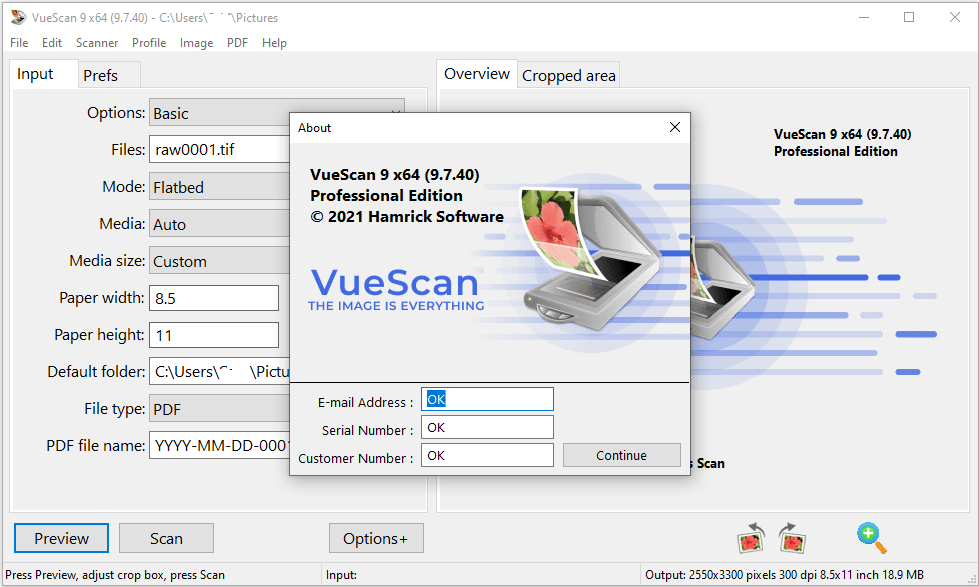Click the zoom in magnifier icon
Viewport: 979px width, 587px height.
[x=872, y=538]
